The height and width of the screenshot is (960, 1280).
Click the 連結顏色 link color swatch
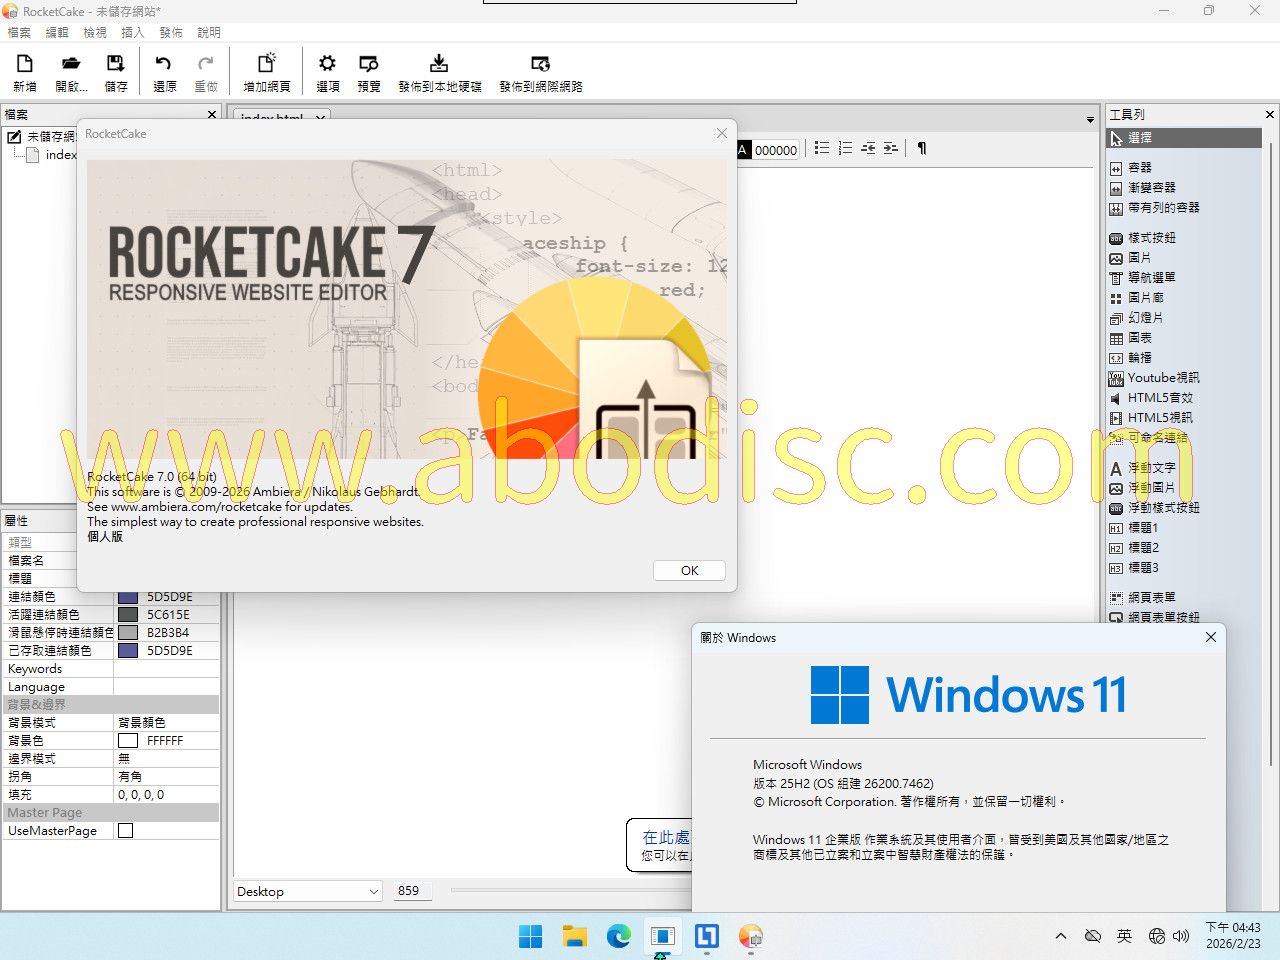(x=128, y=597)
